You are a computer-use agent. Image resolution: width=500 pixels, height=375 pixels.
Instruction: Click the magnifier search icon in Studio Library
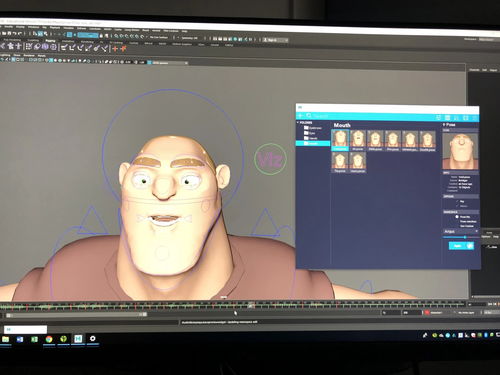click(x=309, y=115)
